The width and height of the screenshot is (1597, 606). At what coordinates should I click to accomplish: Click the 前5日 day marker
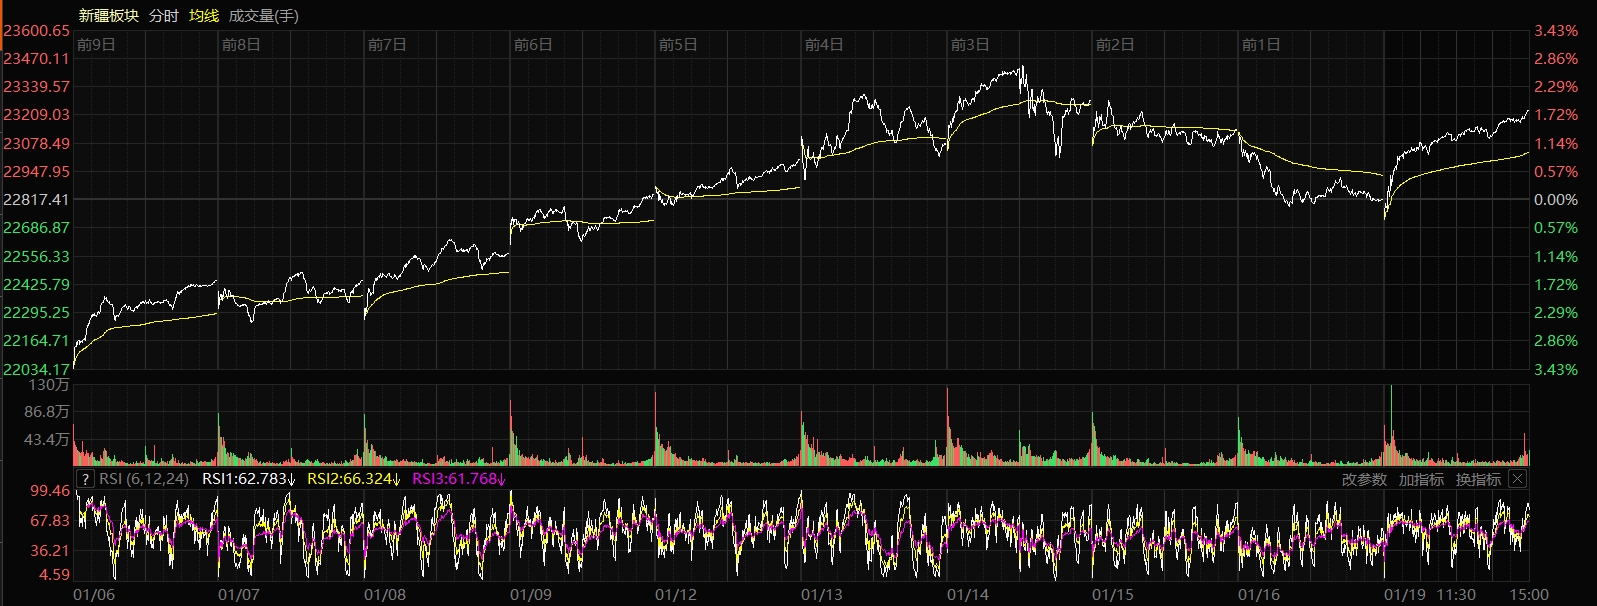(x=678, y=44)
